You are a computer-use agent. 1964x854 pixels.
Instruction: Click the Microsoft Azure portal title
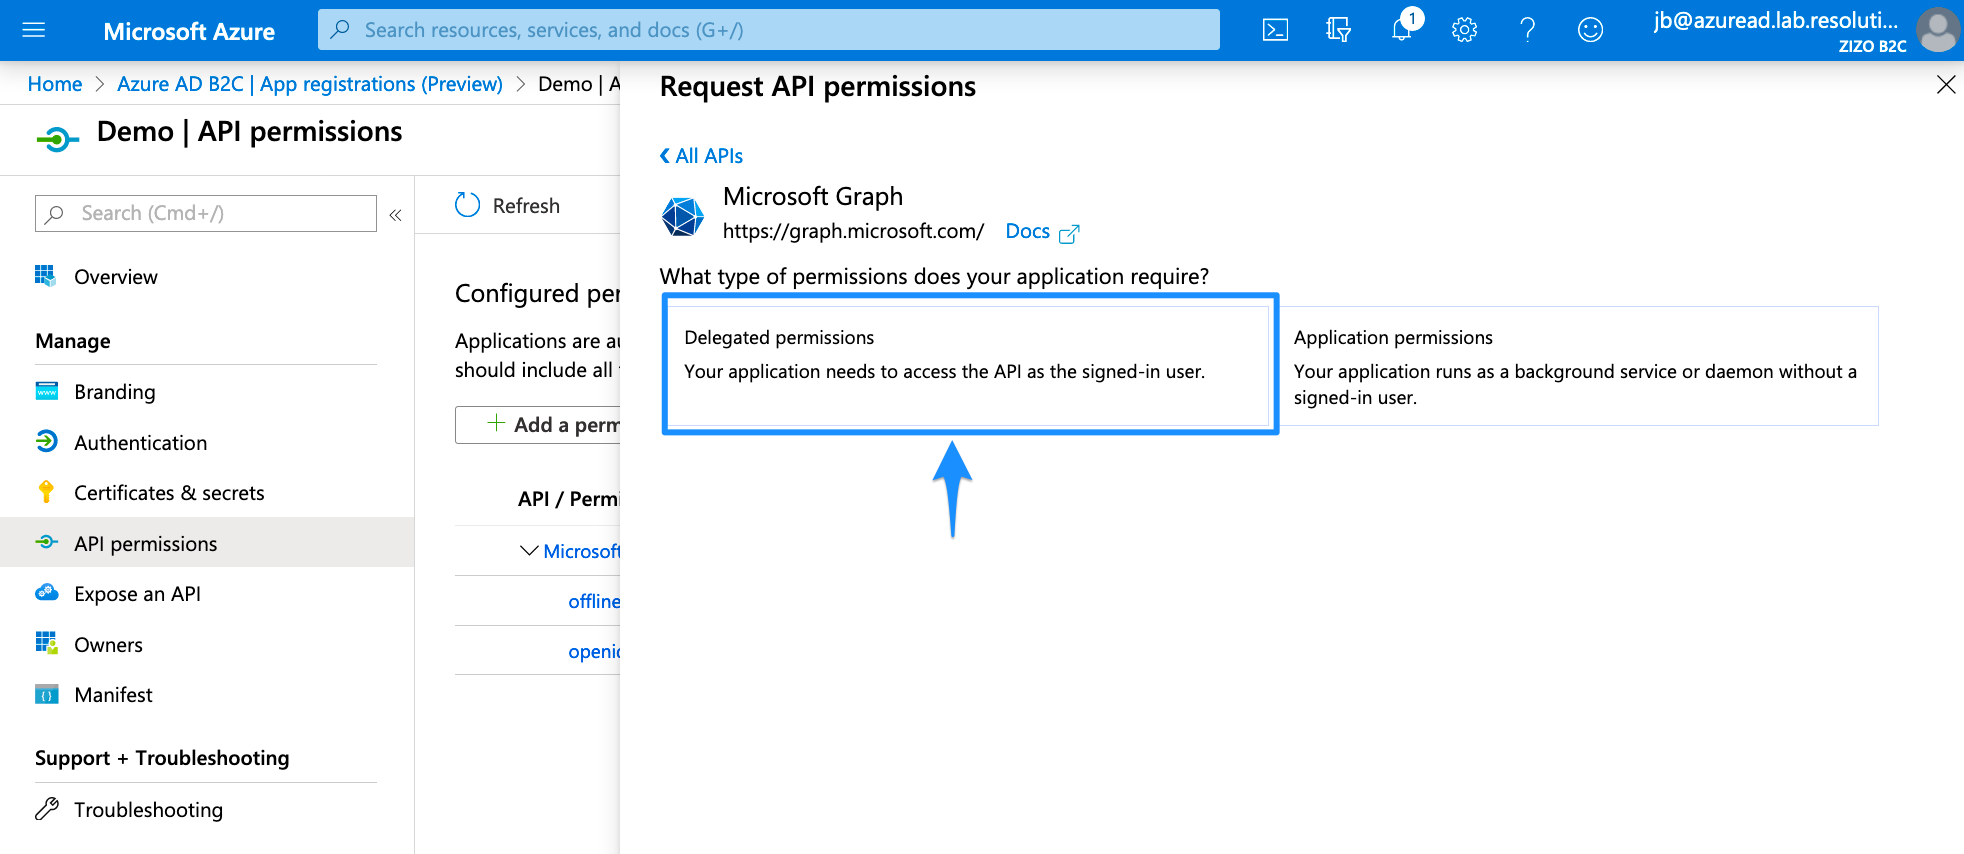189,31
